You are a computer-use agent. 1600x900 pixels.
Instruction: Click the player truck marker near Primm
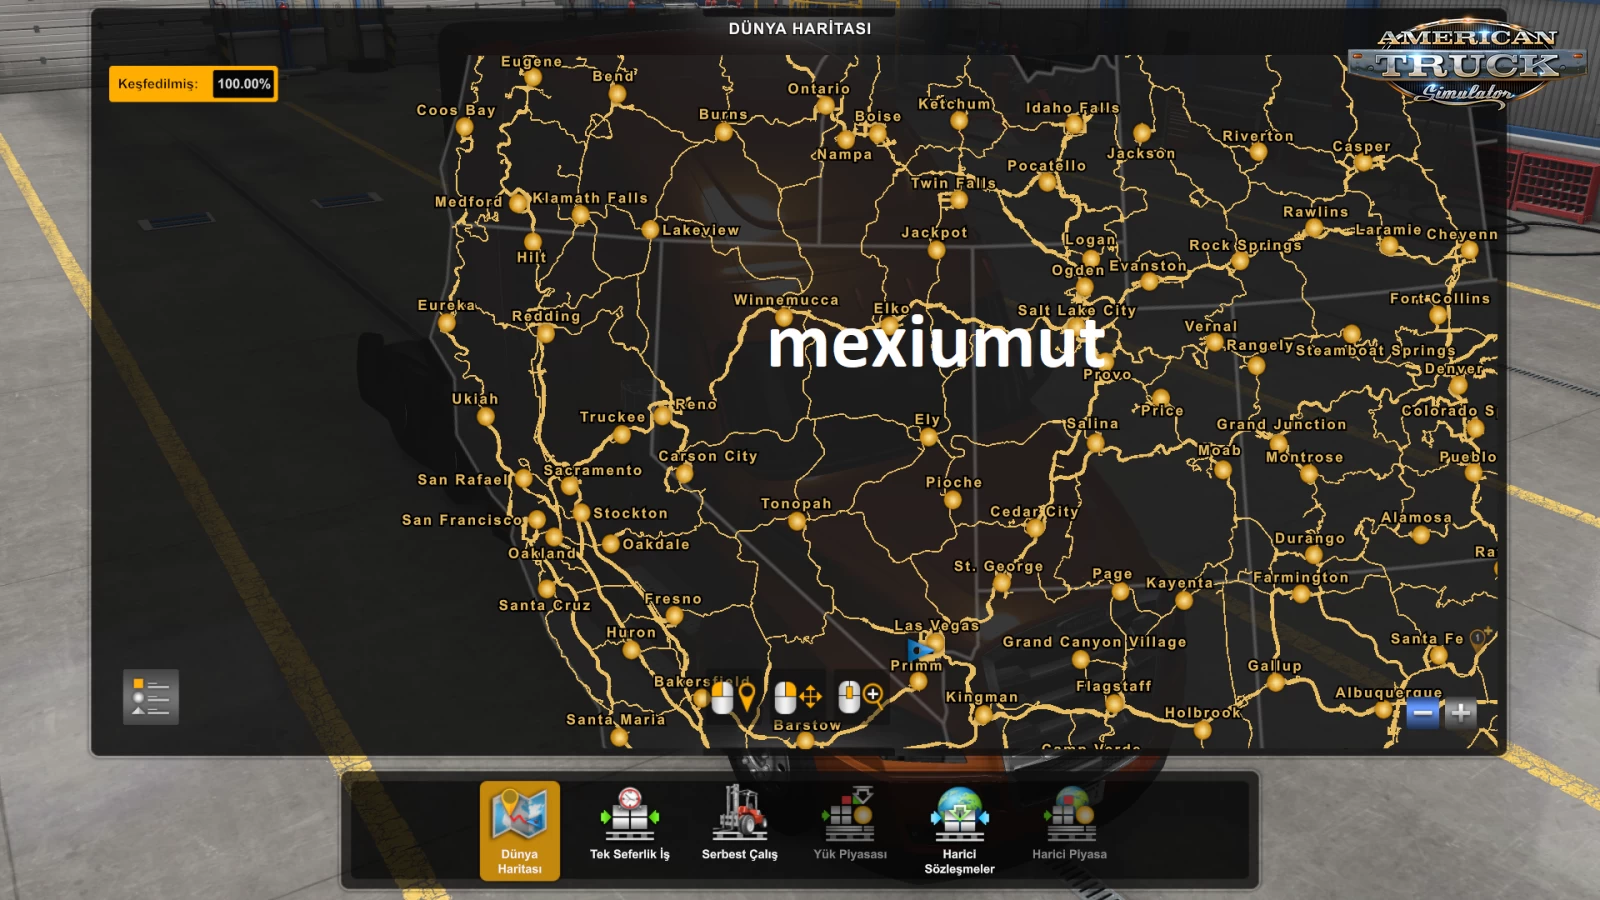click(x=919, y=650)
